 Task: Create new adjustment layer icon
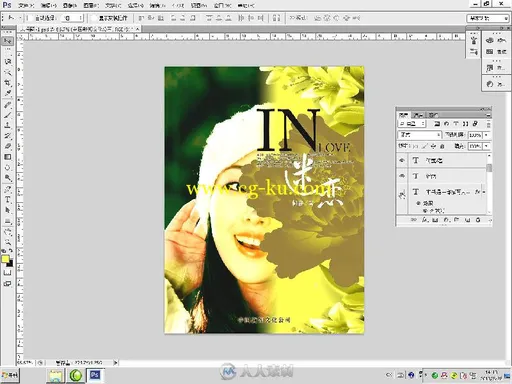446,220
